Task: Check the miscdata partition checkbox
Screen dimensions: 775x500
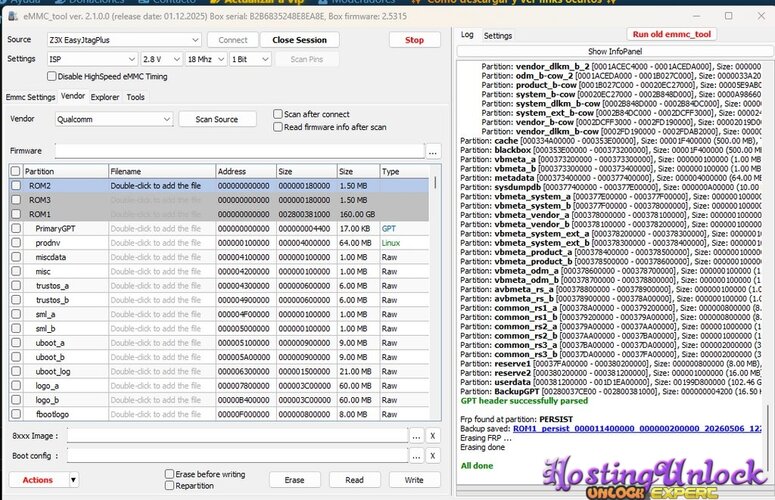Action: coord(16,257)
